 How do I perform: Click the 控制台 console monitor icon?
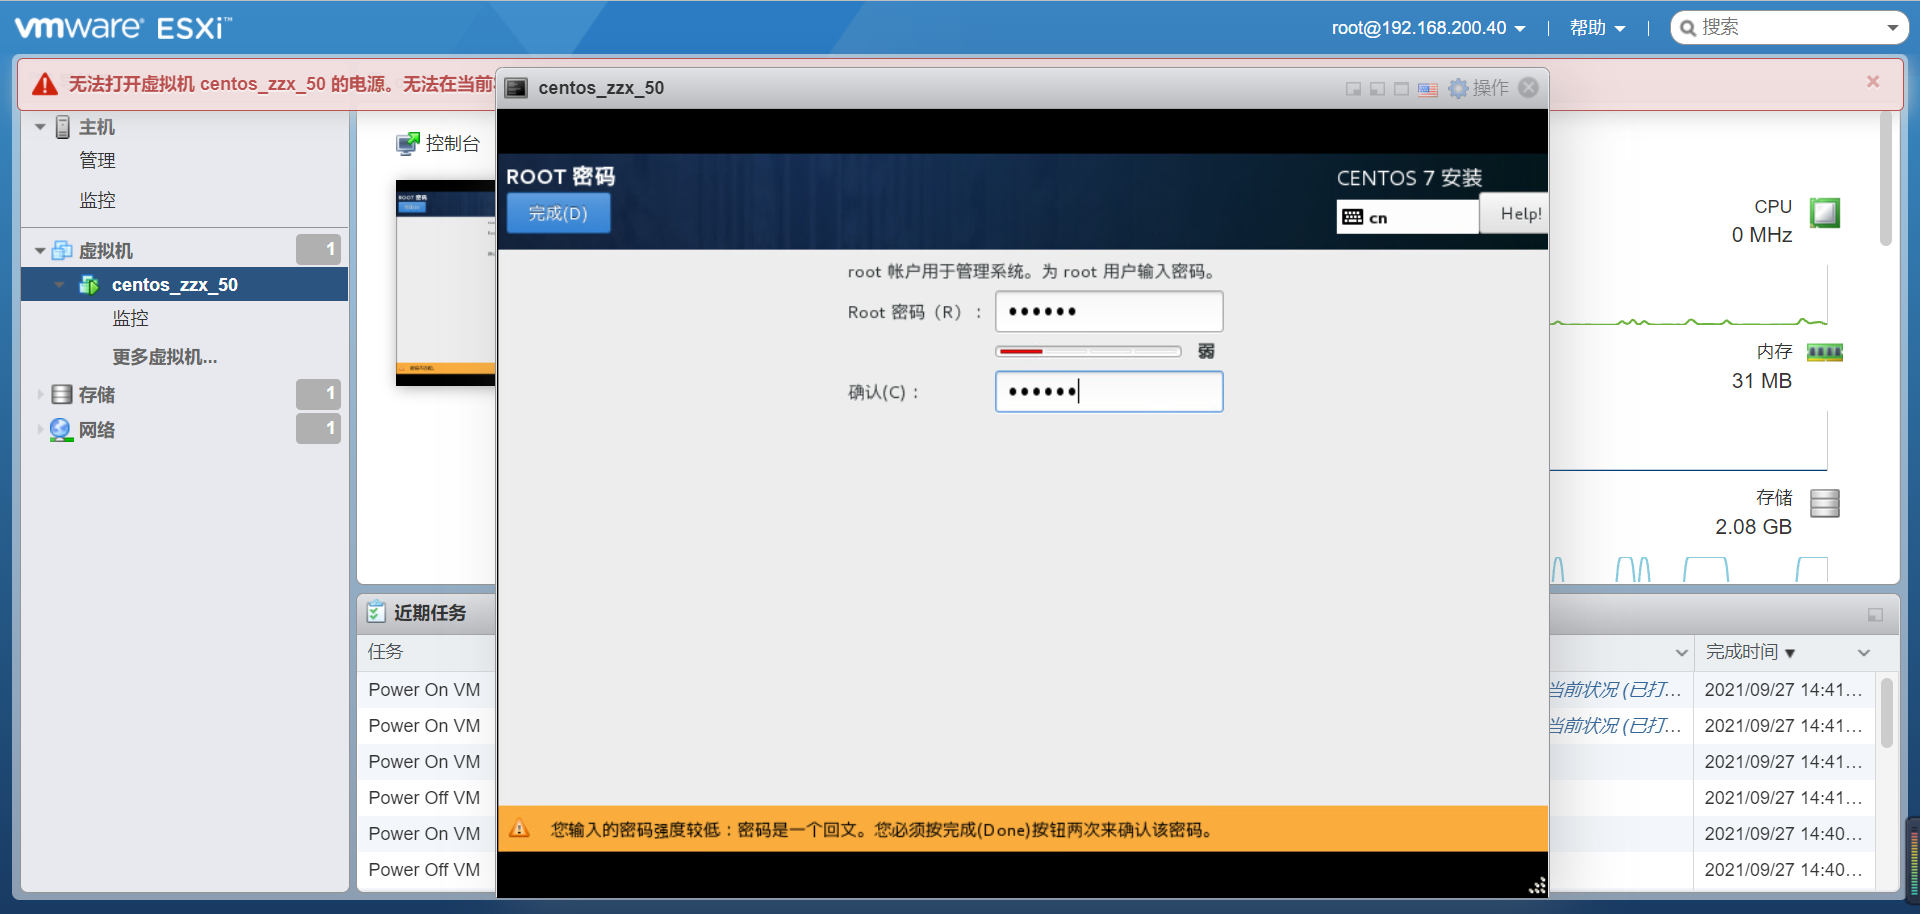pos(408,144)
